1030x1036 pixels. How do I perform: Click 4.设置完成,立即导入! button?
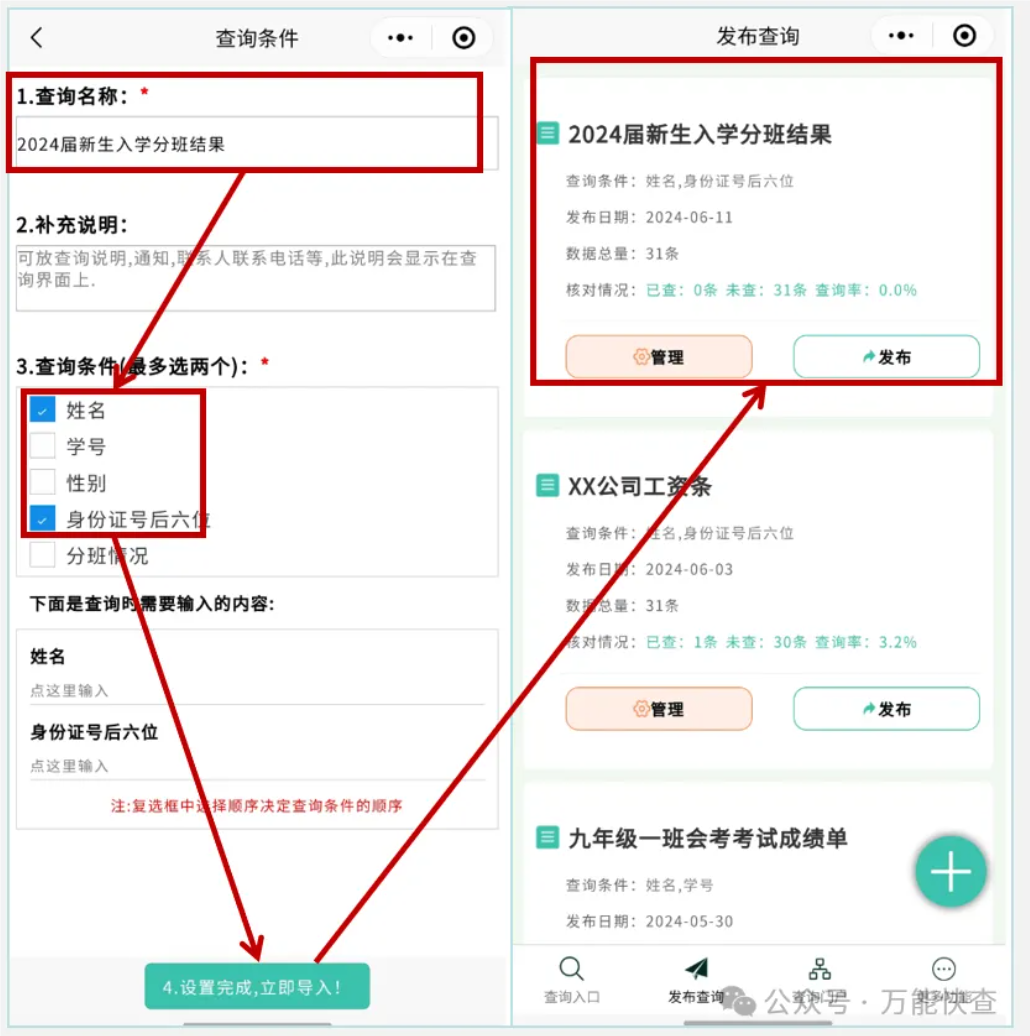(257, 986)
